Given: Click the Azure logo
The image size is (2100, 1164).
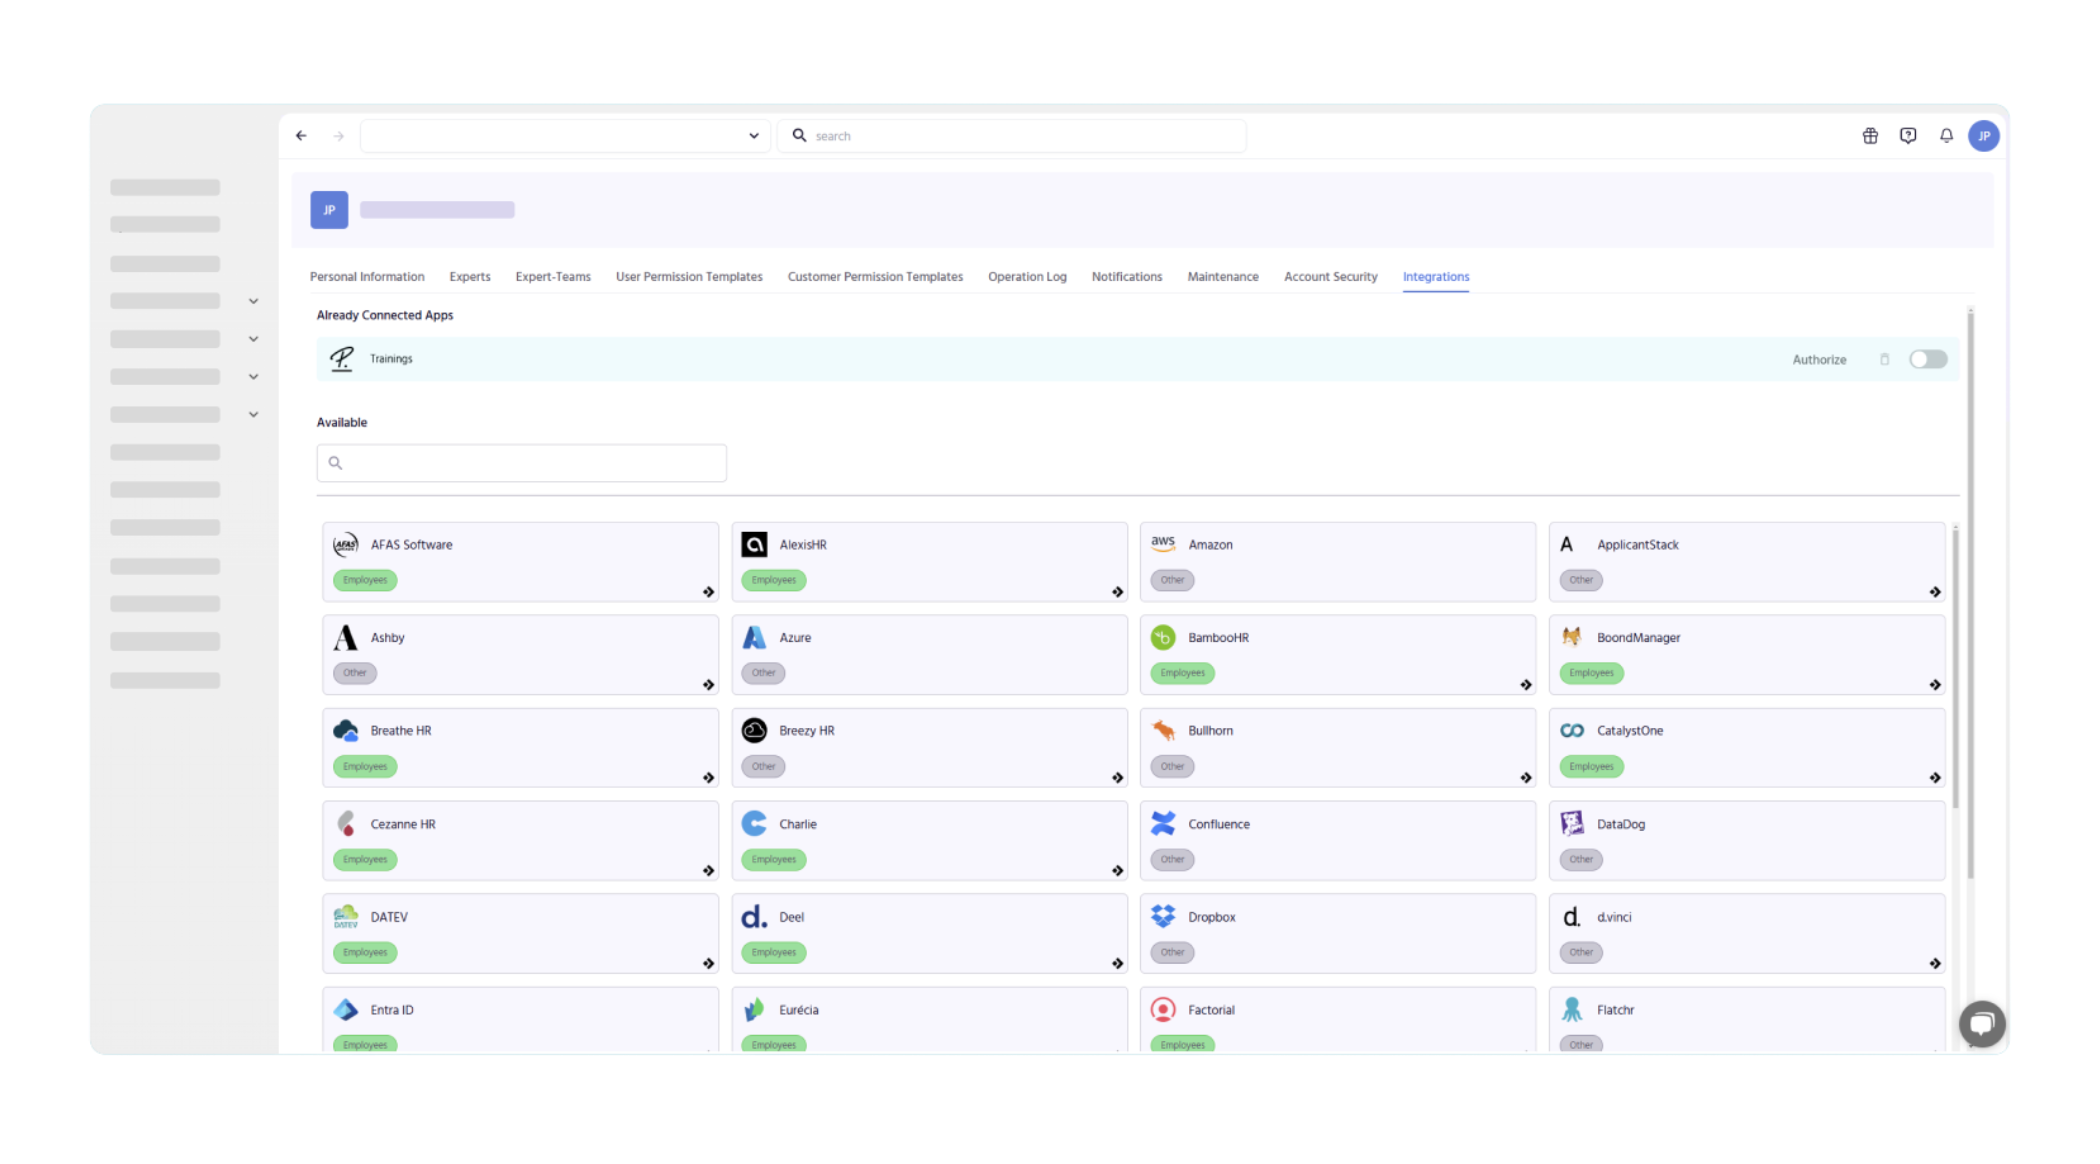Looking at the screenshot, I should [754, 637].
